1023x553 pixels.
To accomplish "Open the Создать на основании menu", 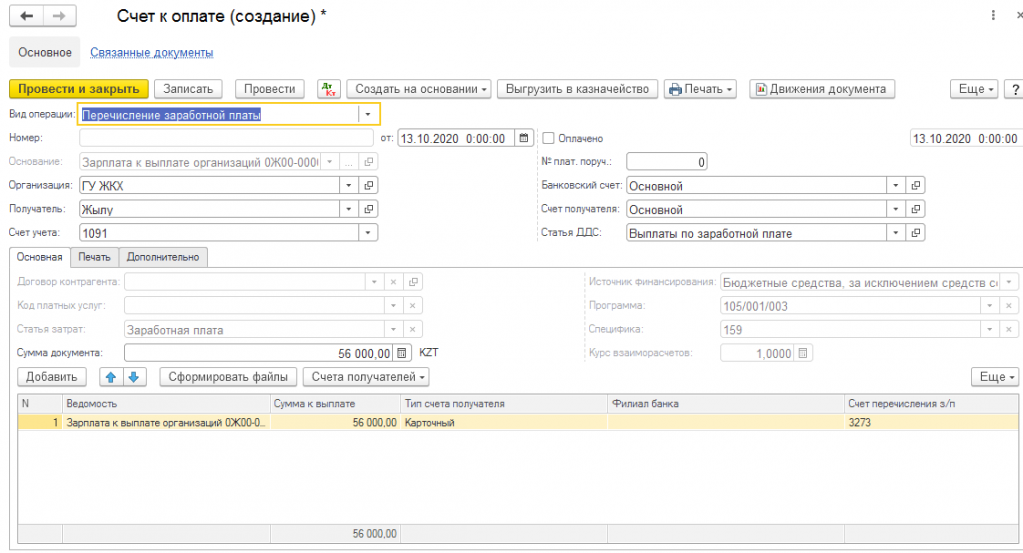I will point(421,89).
